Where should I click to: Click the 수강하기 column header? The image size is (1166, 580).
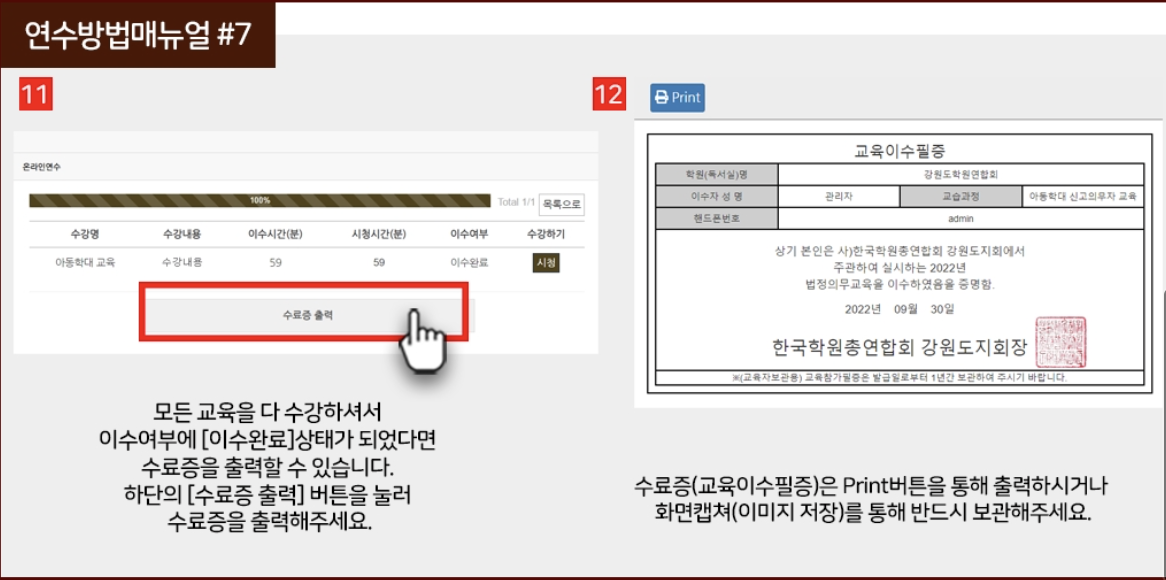546,234
